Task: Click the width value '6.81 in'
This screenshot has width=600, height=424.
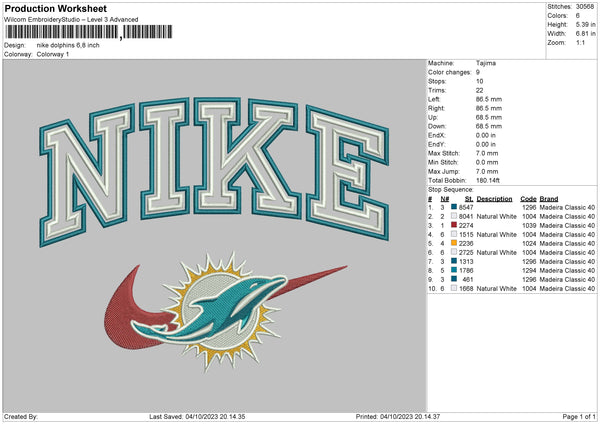Action: [585, 34]
